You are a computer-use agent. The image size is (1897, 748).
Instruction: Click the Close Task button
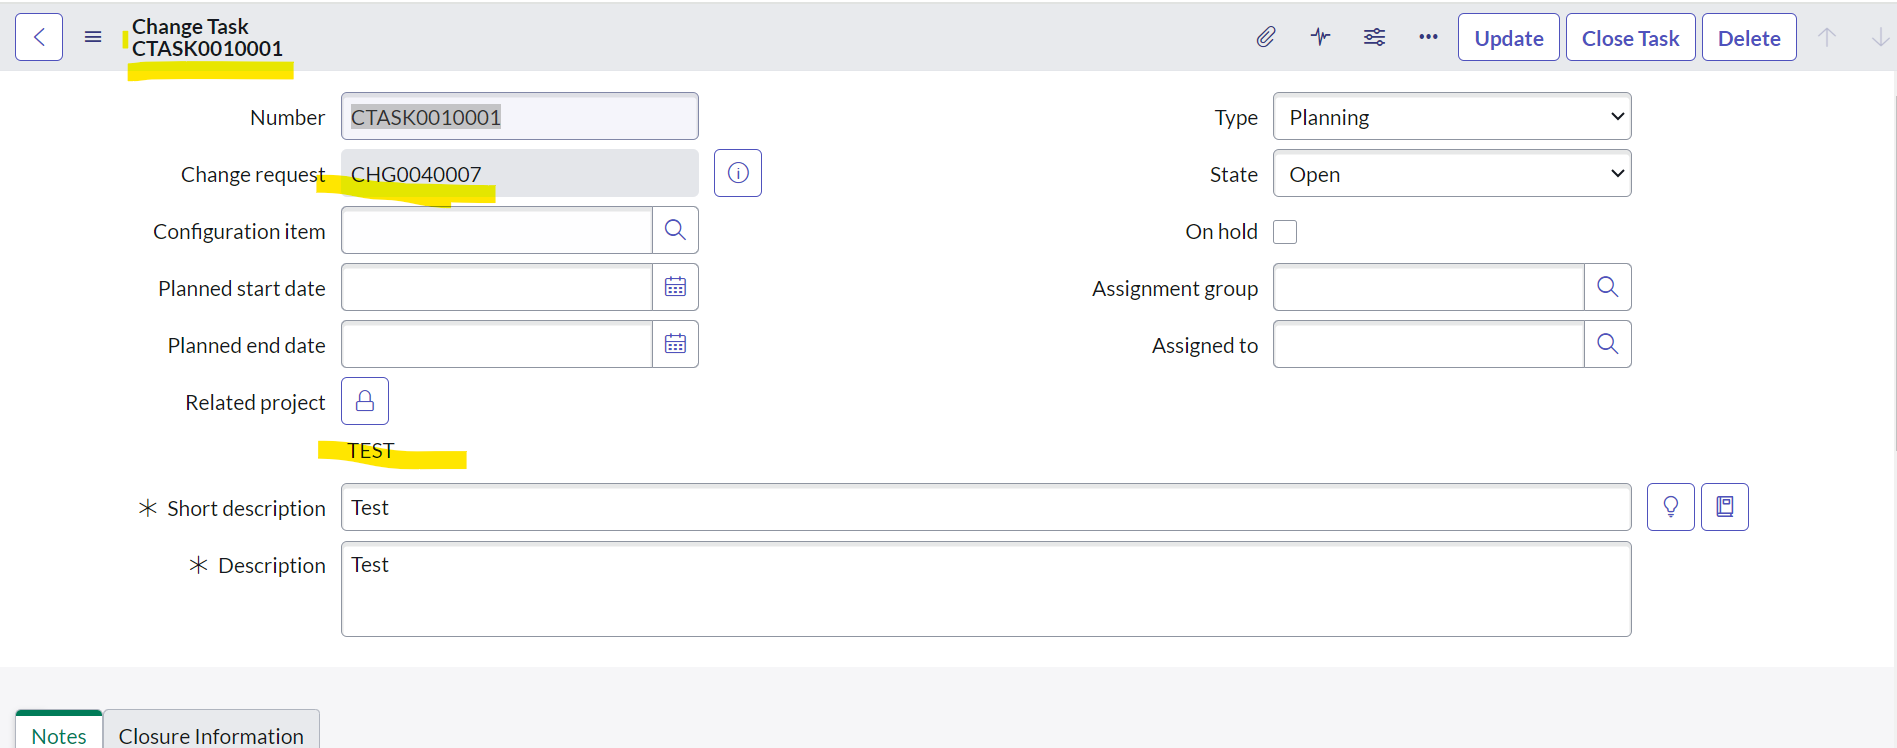point(1630,38)
